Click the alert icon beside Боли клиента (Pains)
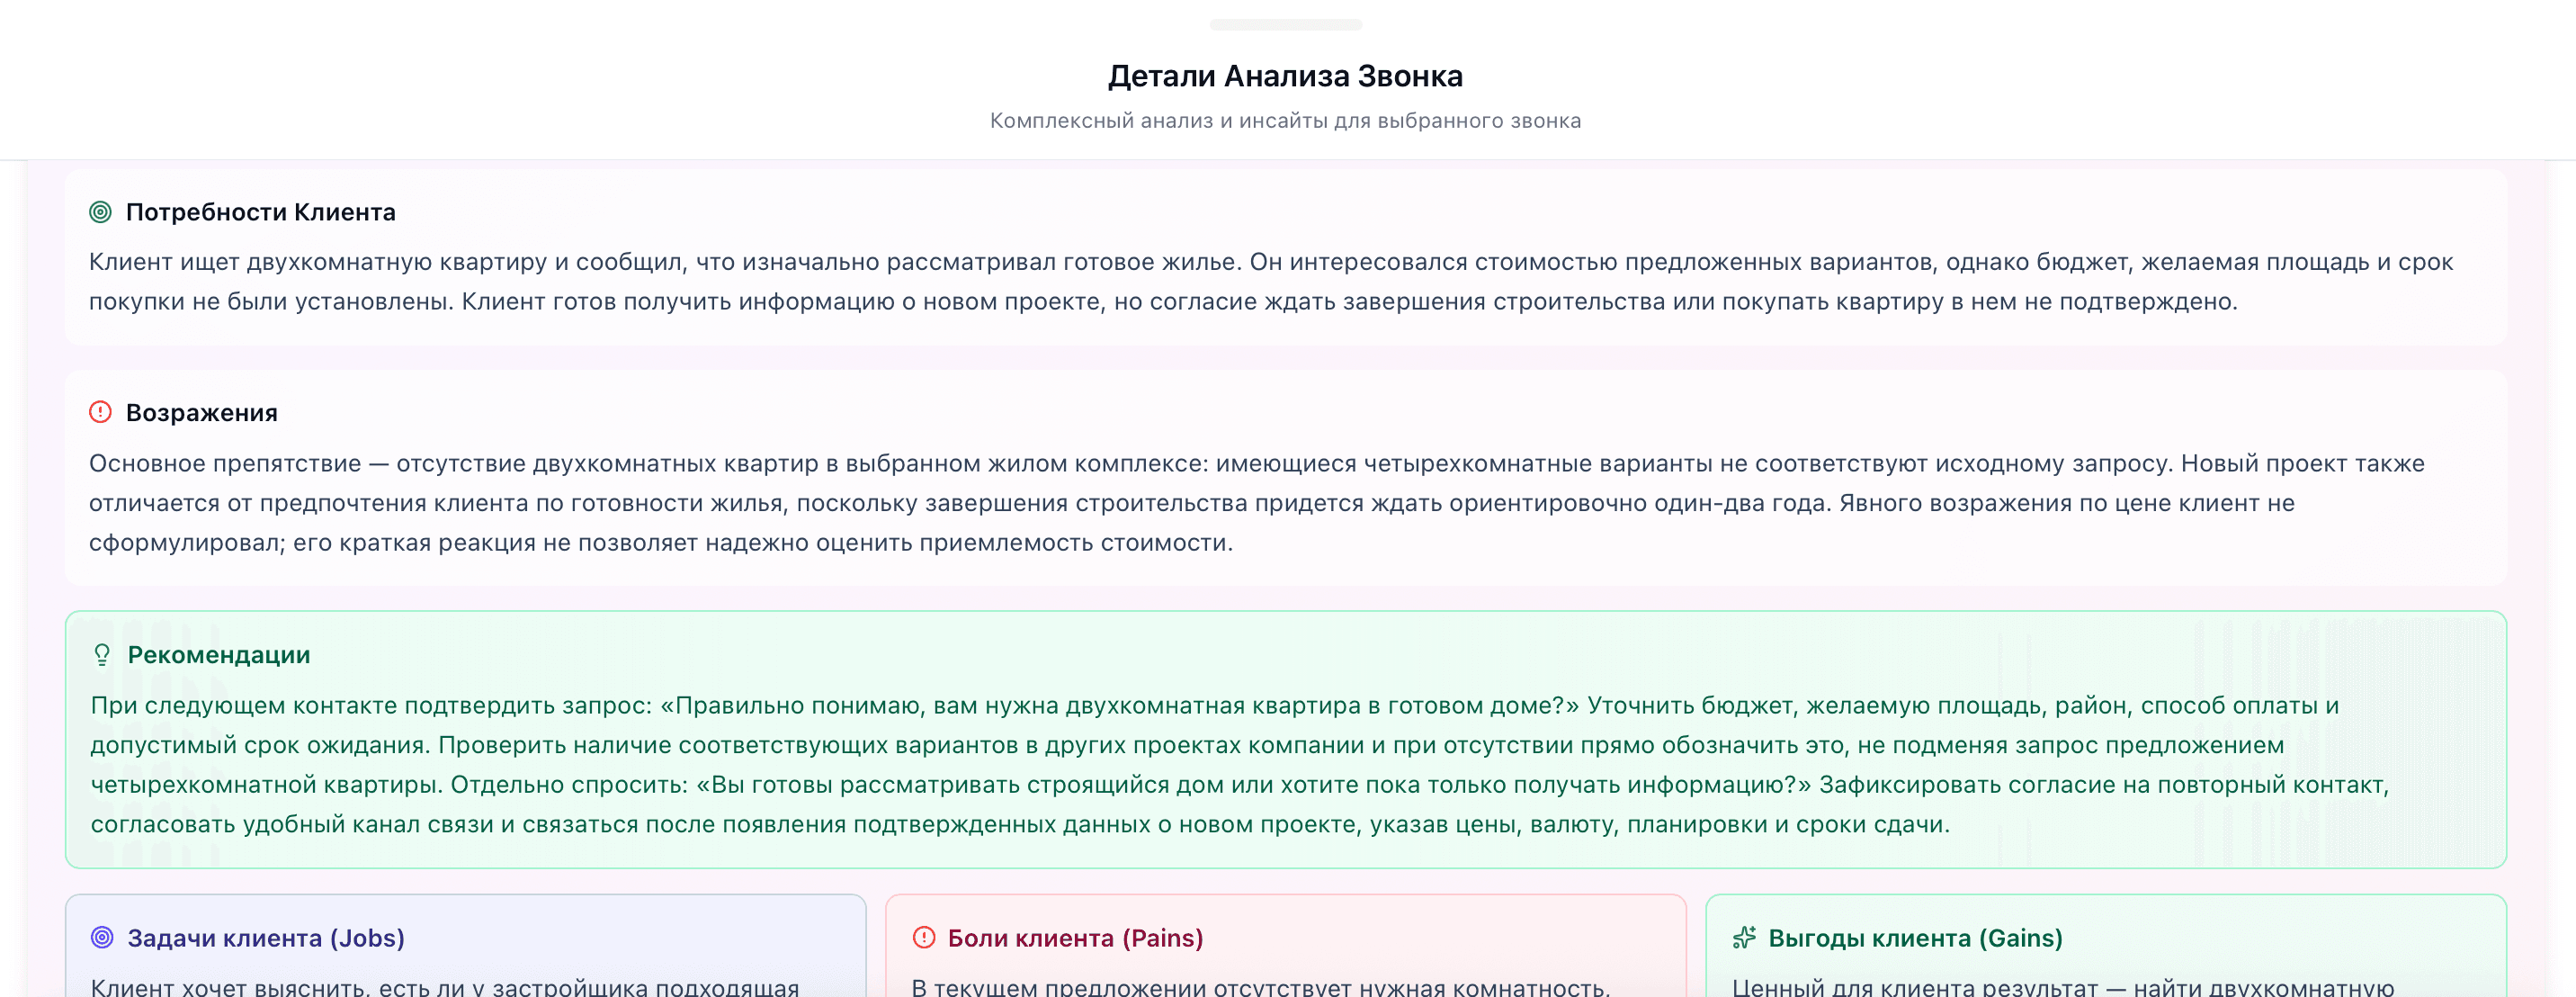 coord(924,937)
